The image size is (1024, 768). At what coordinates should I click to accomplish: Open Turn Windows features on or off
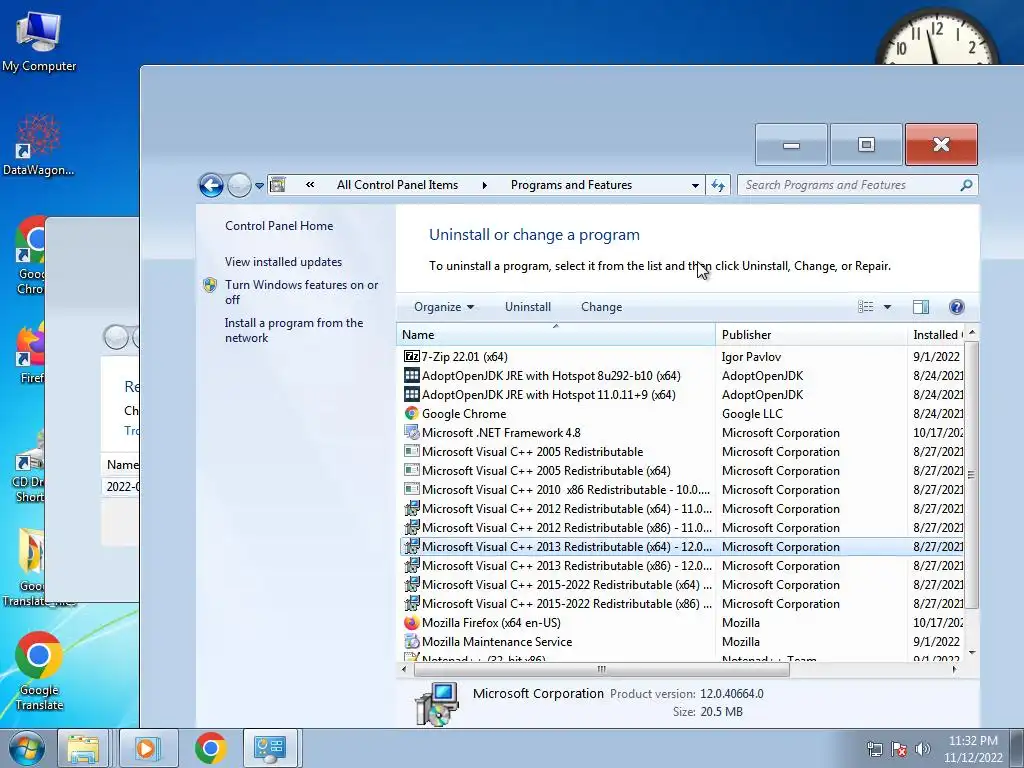click(302, 292)
